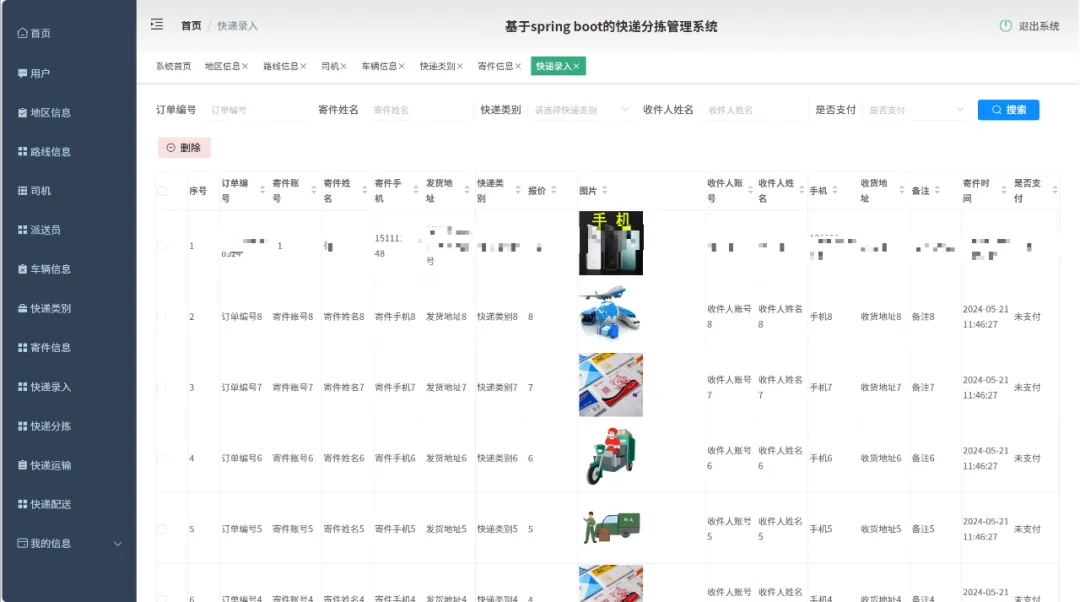Open the 手机 phone image thumbnail

click(611, 243)
